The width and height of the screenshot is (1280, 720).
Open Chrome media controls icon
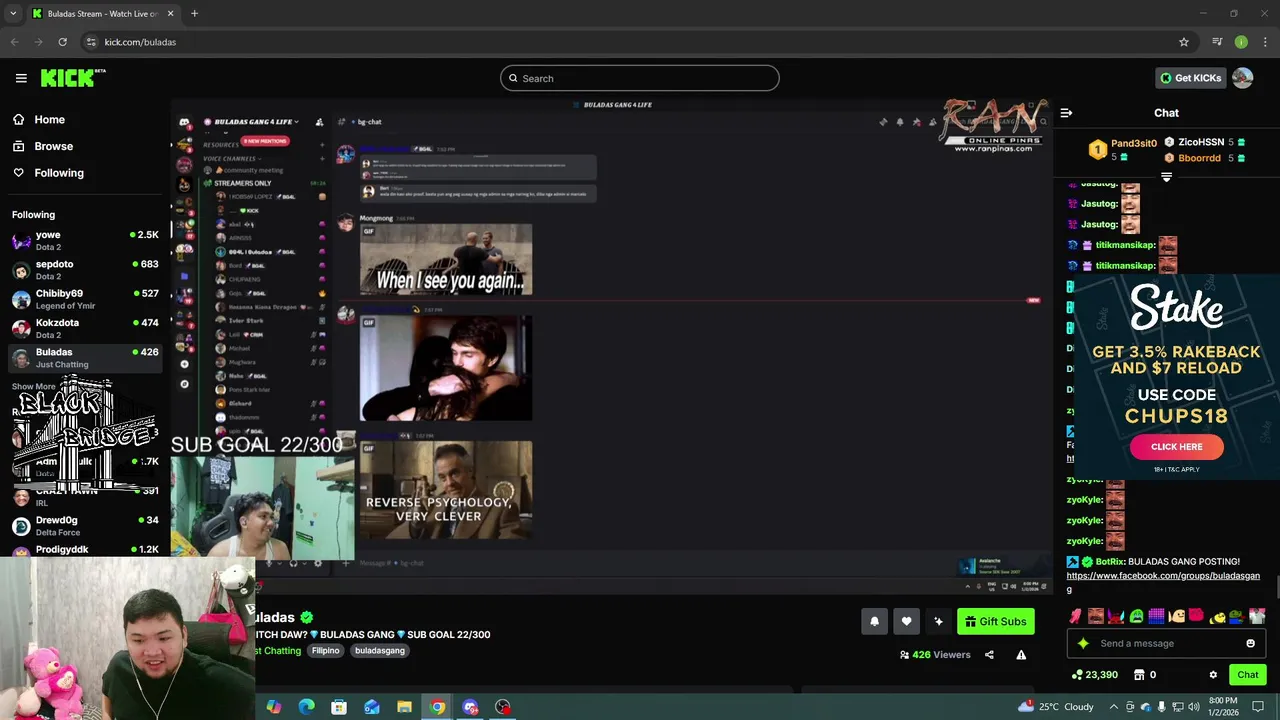point(1217,42)
